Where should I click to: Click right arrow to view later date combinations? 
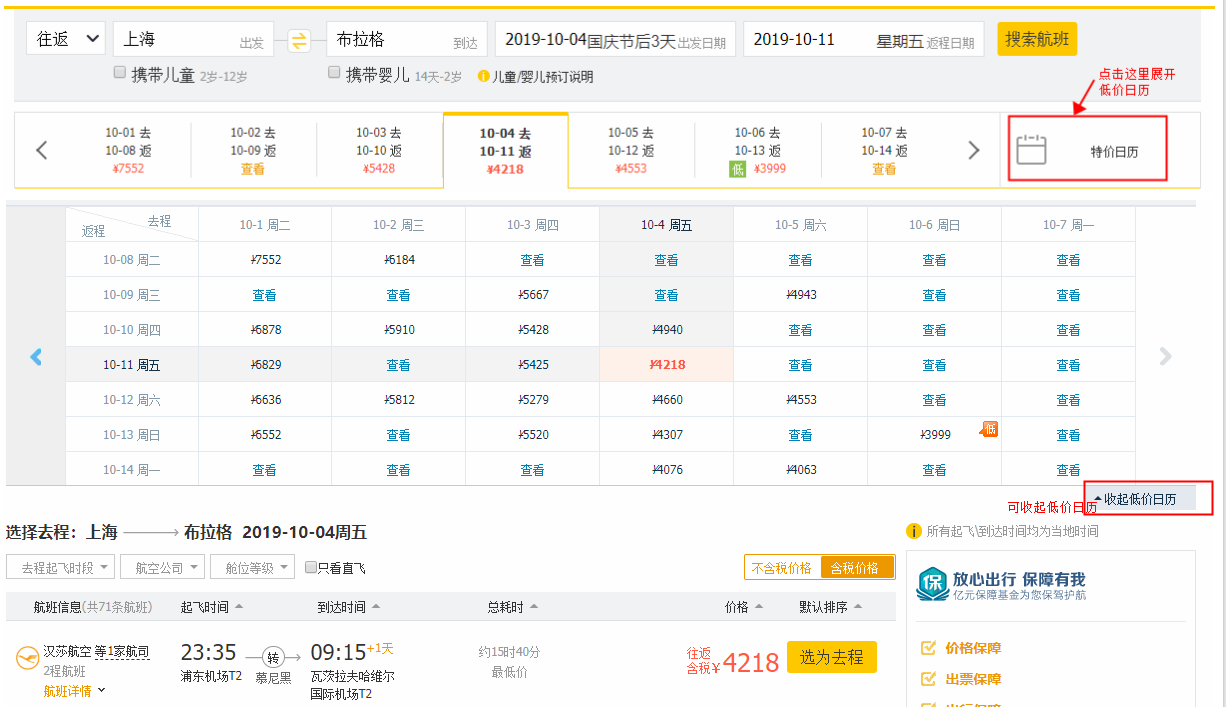pyautogui.click(x=973, y=149)
